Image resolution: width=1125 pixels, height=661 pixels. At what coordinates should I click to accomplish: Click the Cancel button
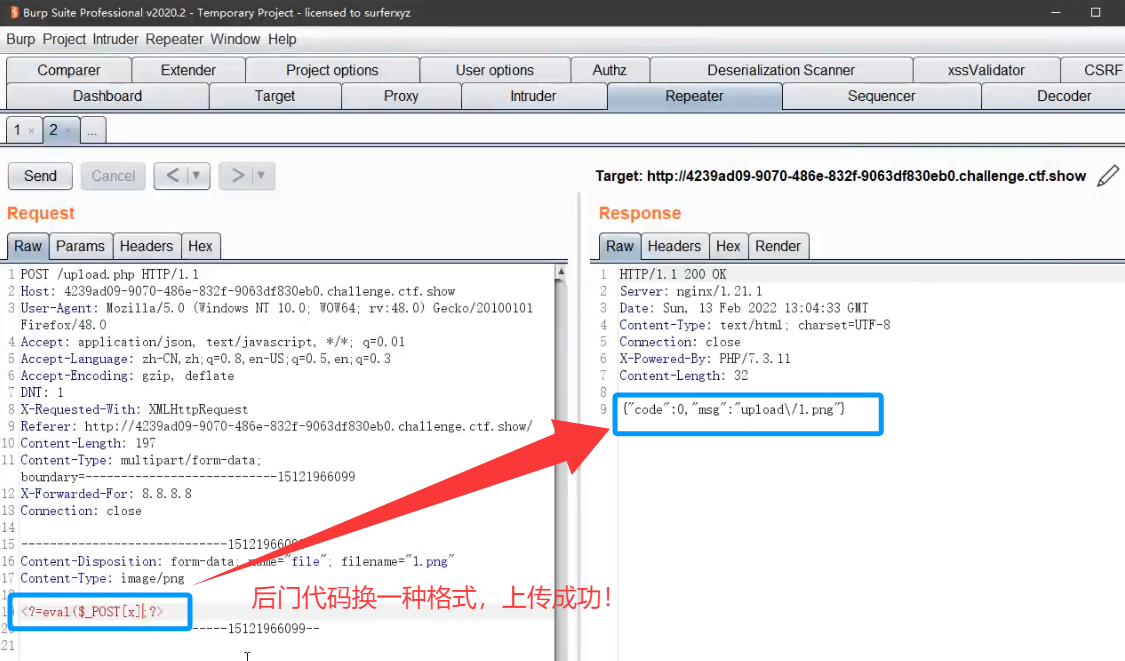[x=113, y=176]
